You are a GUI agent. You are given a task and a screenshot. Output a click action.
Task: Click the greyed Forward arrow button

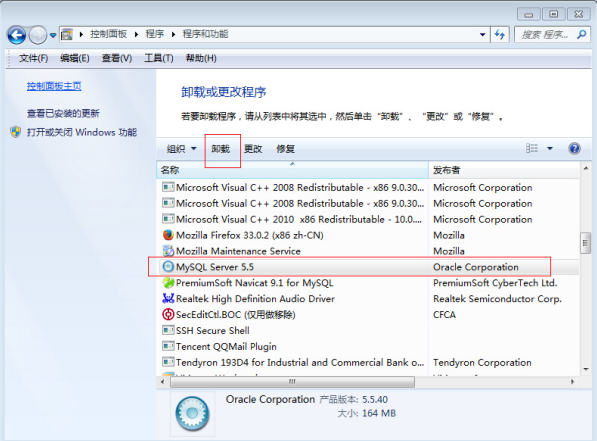[38, 35]
